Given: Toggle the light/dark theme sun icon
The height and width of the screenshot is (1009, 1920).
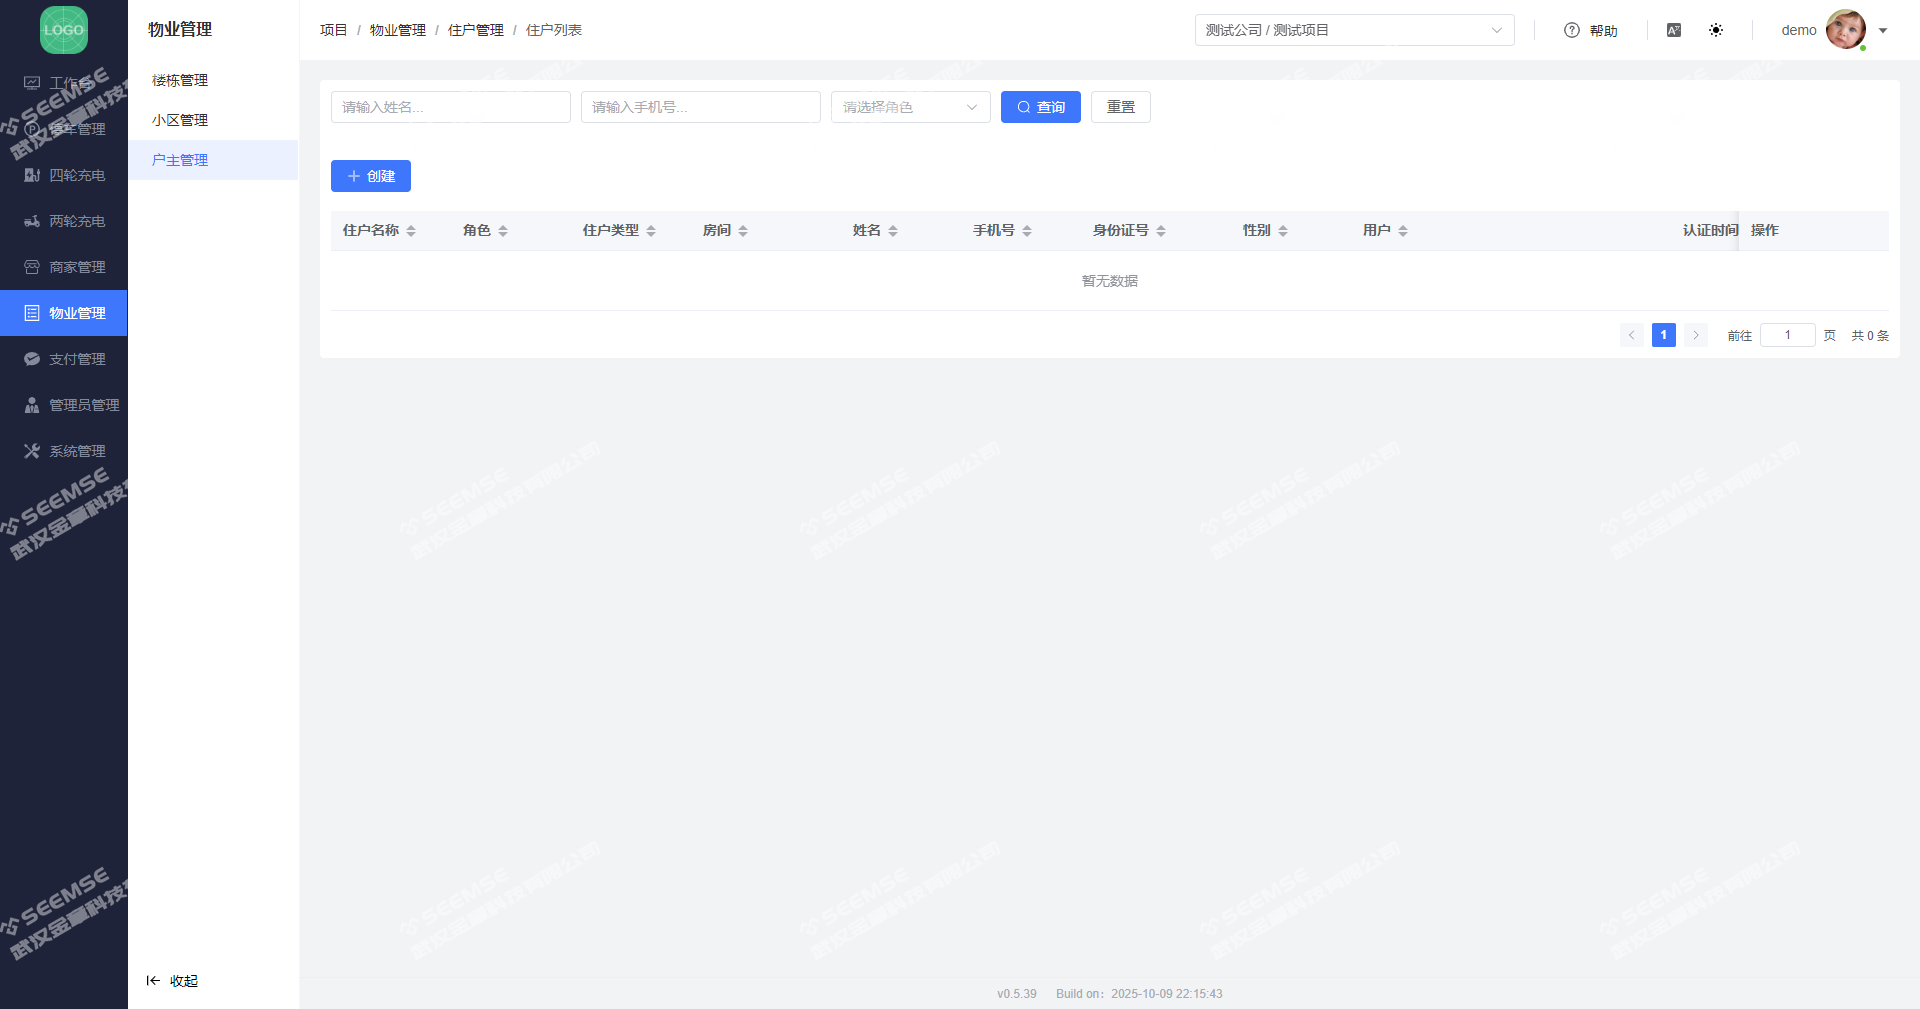Looking at the screenshot, I should pos(1716,30).
